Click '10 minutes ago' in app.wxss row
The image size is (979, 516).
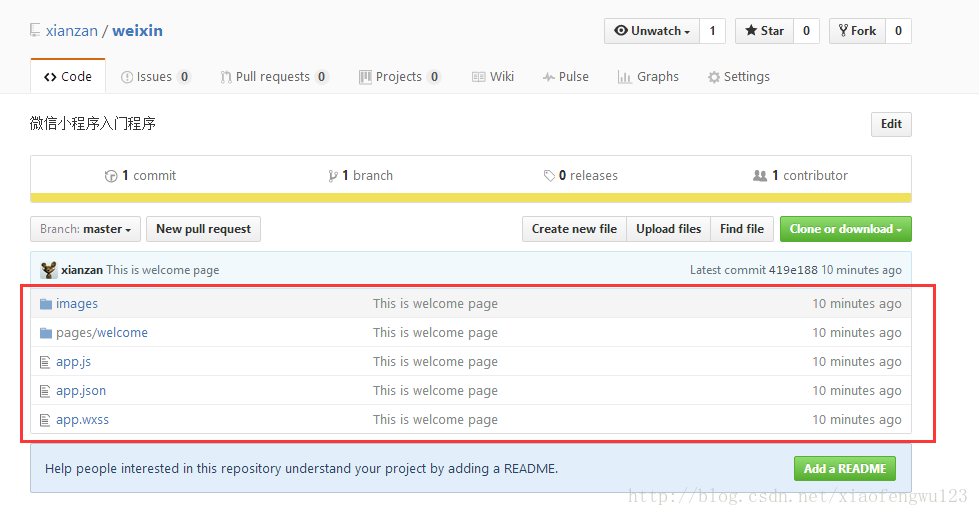pos(857,420)
